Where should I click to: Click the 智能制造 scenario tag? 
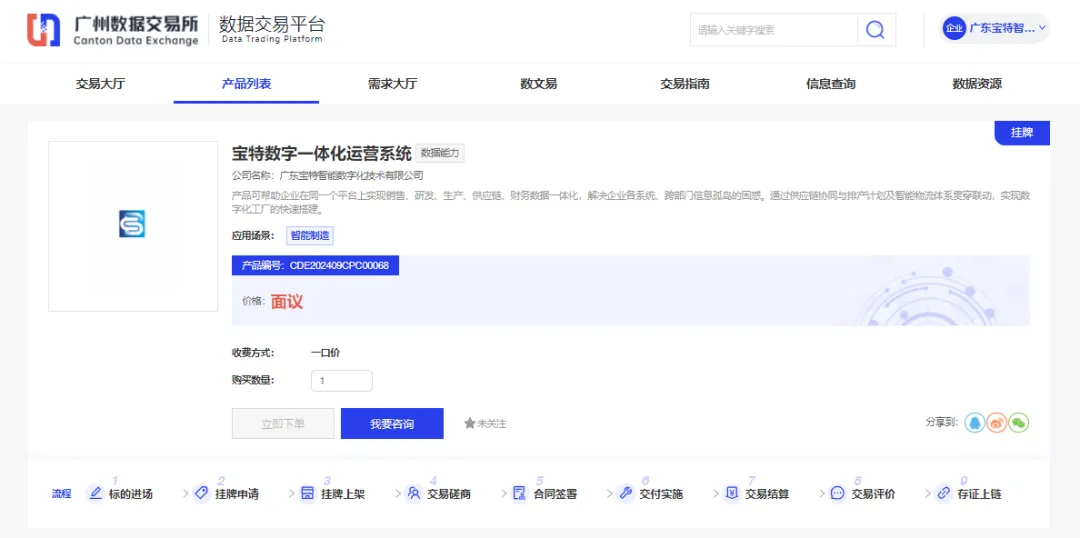point(310,236)
